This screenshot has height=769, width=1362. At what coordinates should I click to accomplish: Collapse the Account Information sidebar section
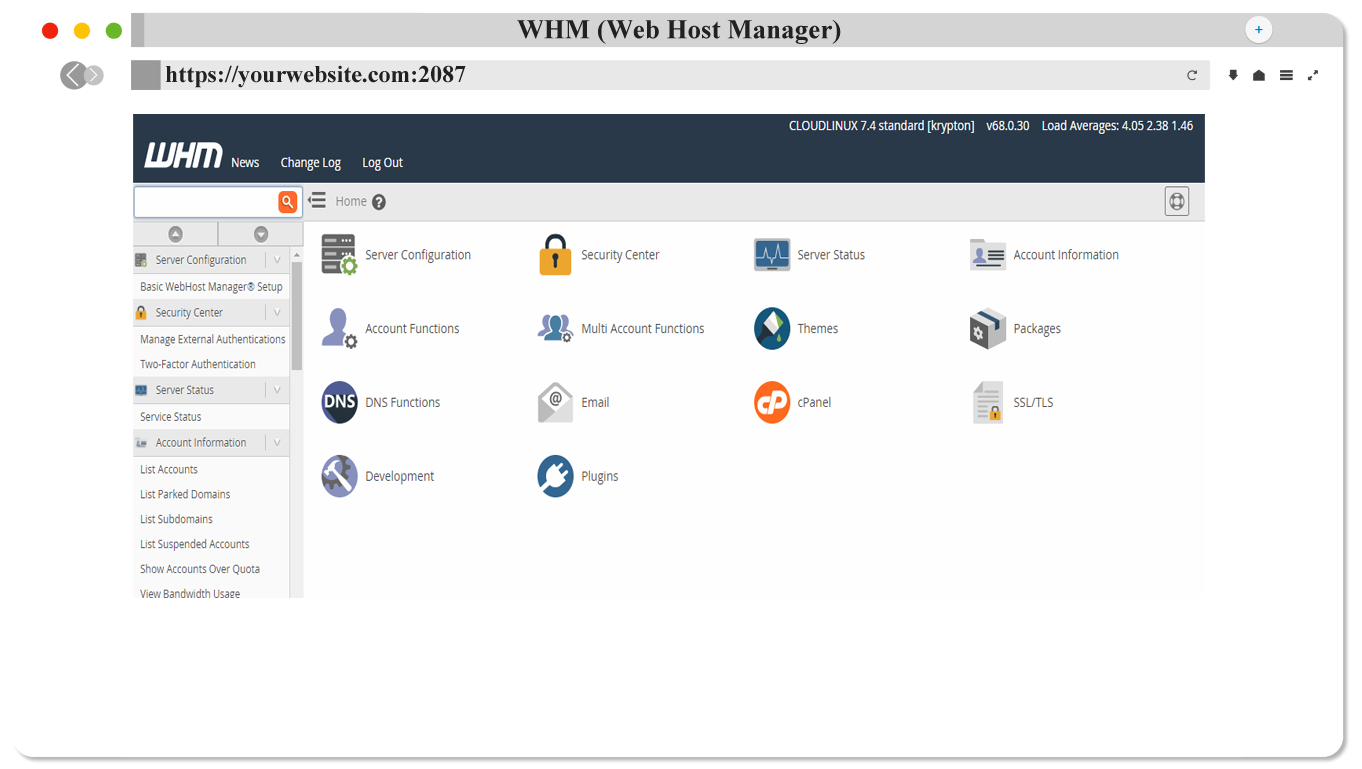[x=277, y=443]
